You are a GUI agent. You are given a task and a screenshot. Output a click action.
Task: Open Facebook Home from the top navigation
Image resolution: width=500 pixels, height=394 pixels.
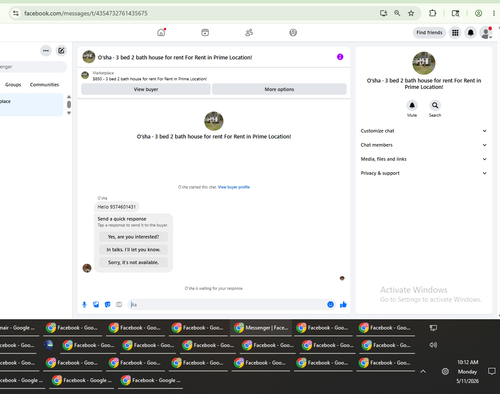point(161,32)
